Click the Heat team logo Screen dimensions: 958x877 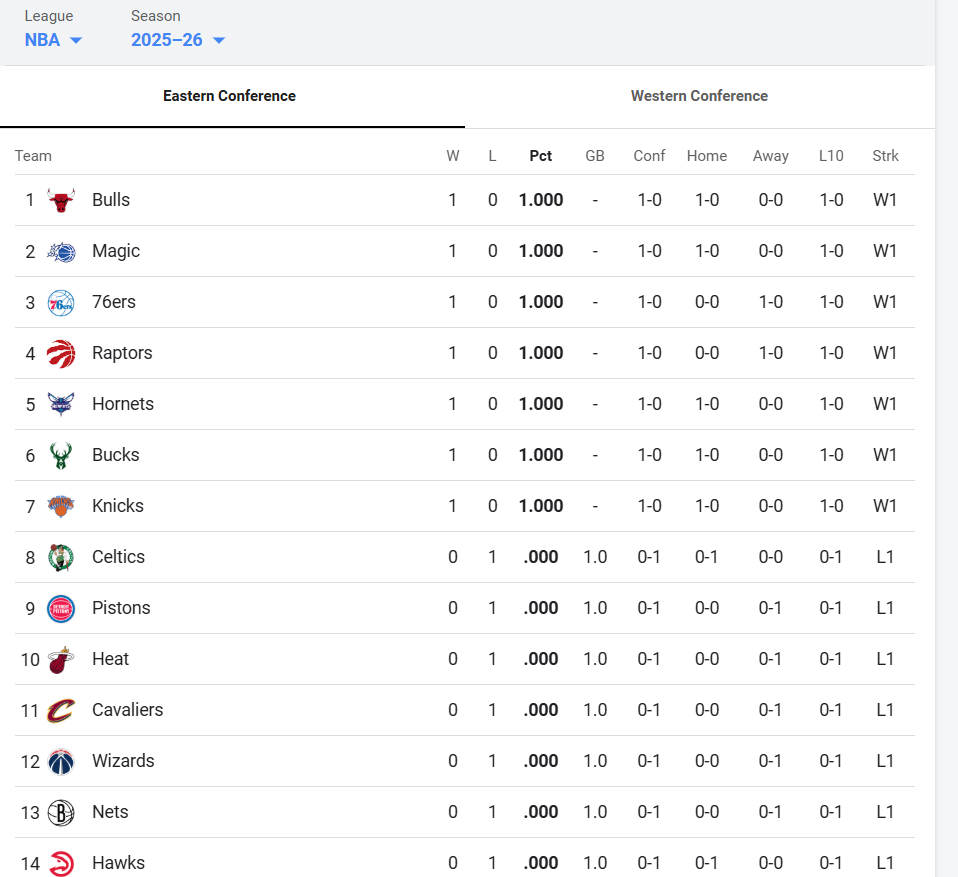pyautogui.click(x=61, y=659)
